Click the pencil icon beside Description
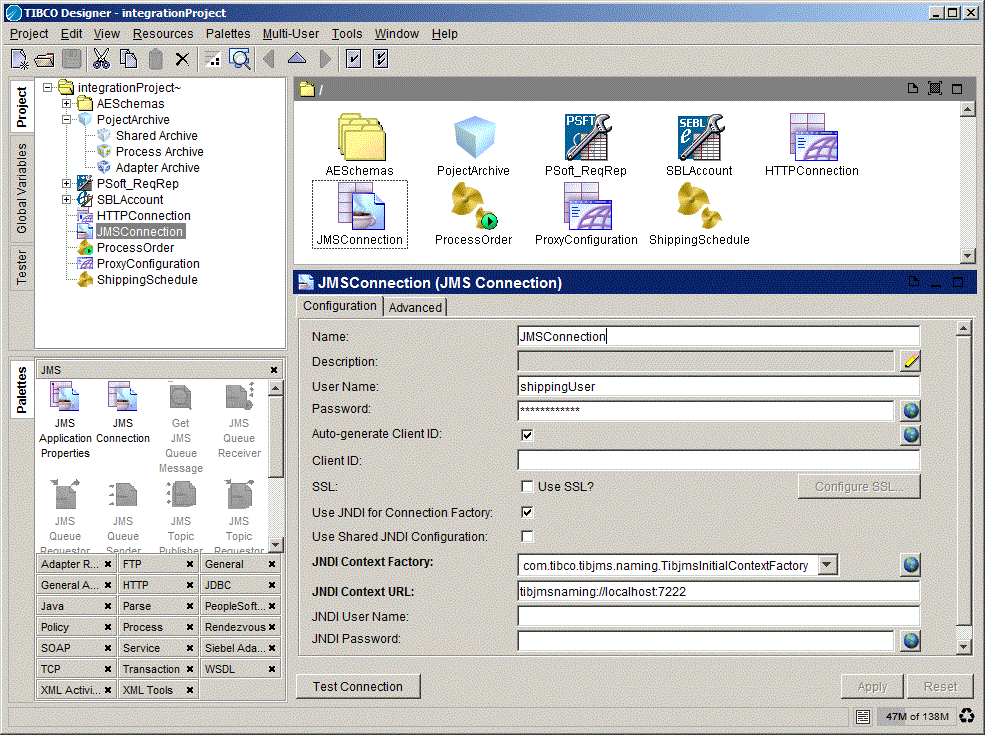The image size is (990, 740). [910, 361]
